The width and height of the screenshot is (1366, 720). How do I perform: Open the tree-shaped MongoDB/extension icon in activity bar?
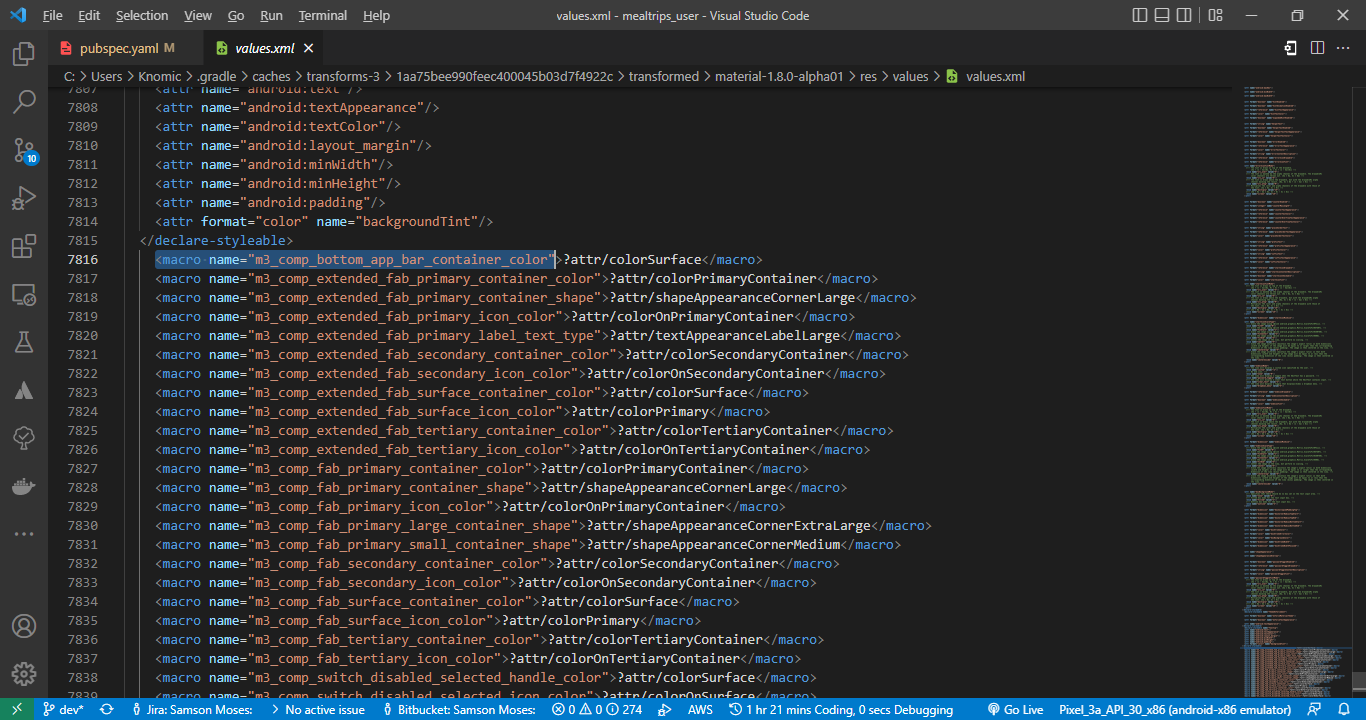tap(24, 438)
